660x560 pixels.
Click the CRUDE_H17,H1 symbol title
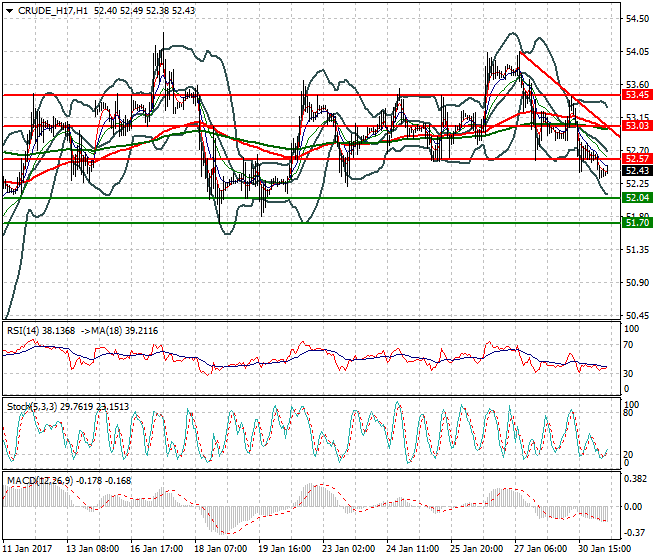(x=52, y=10)
